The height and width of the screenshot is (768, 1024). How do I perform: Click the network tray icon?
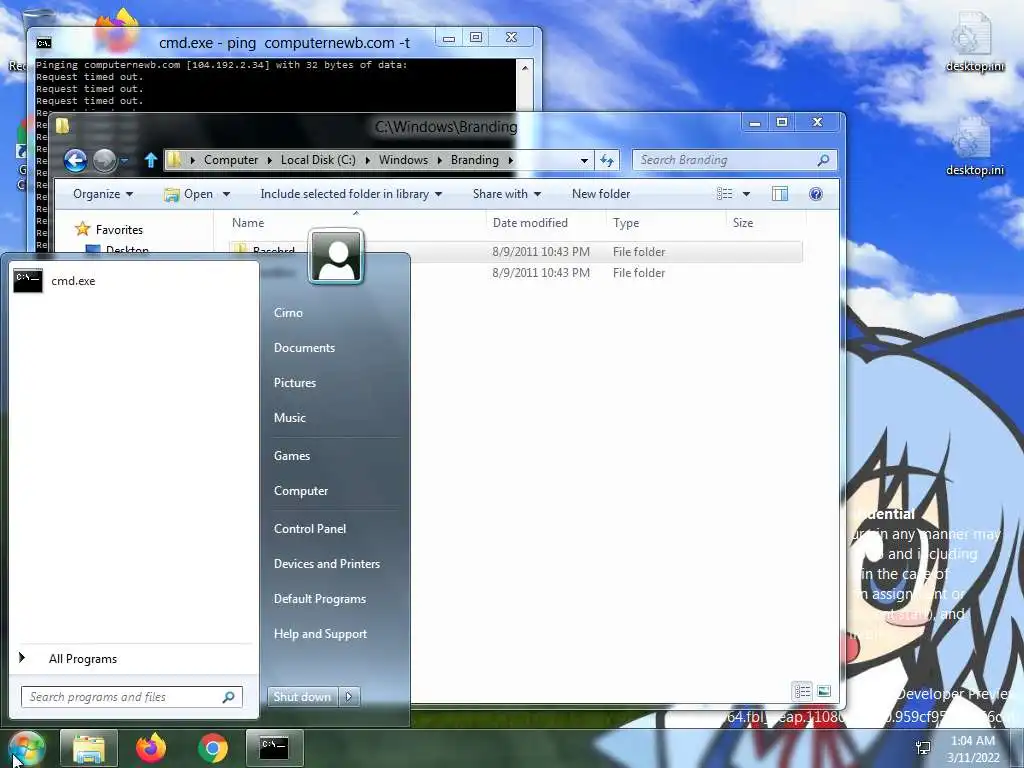923,748
